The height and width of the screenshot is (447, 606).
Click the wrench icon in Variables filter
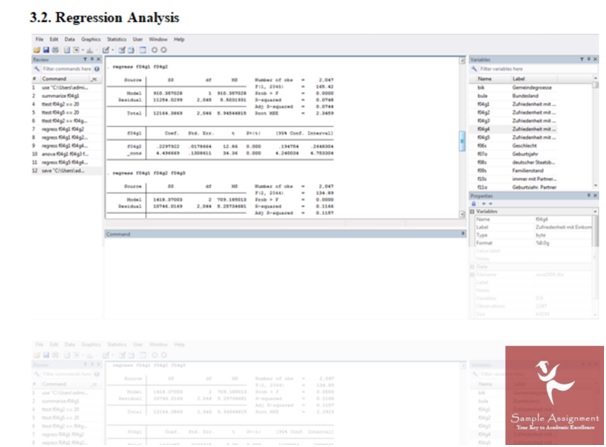pyautogui.click(x=474, y=69)
